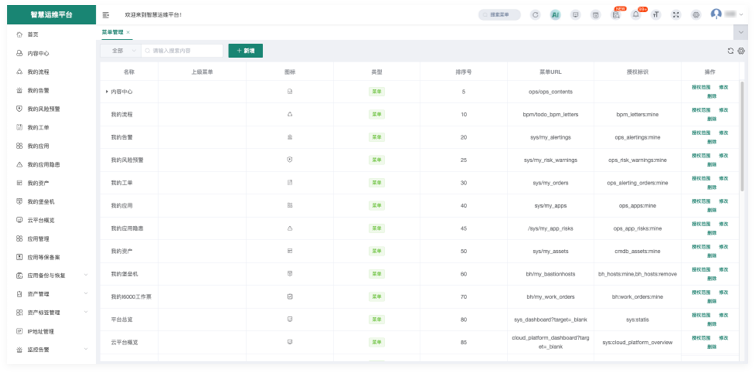Click the font size icon in header

coord(656,15)
